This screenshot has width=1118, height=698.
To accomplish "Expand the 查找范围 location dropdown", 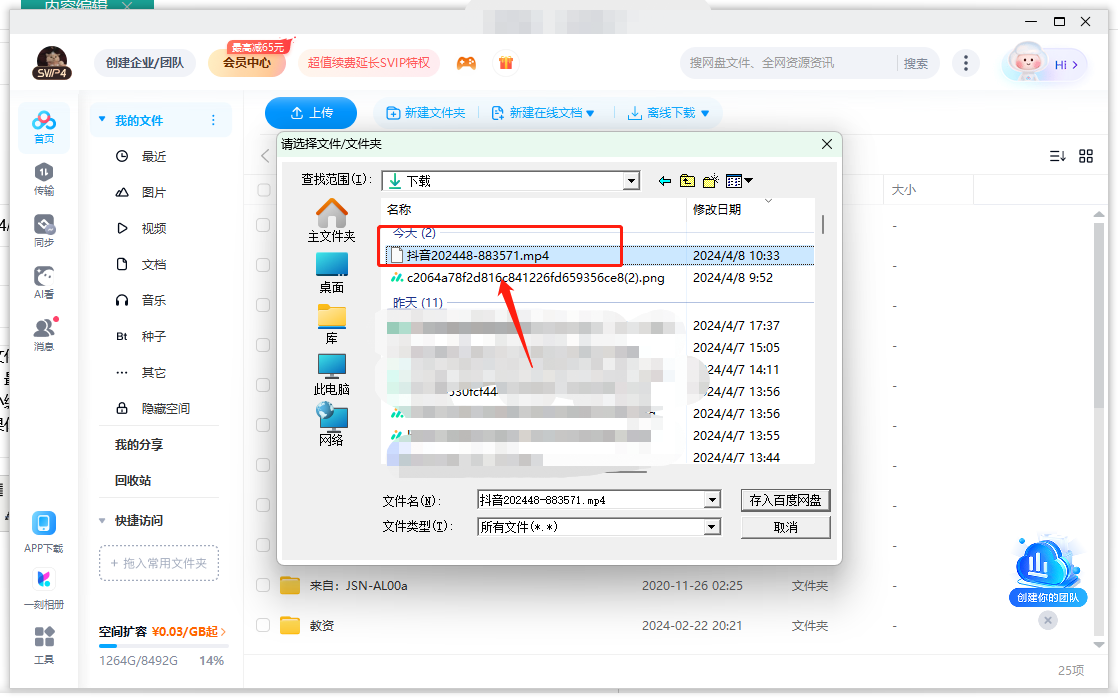I will [631, 181].
